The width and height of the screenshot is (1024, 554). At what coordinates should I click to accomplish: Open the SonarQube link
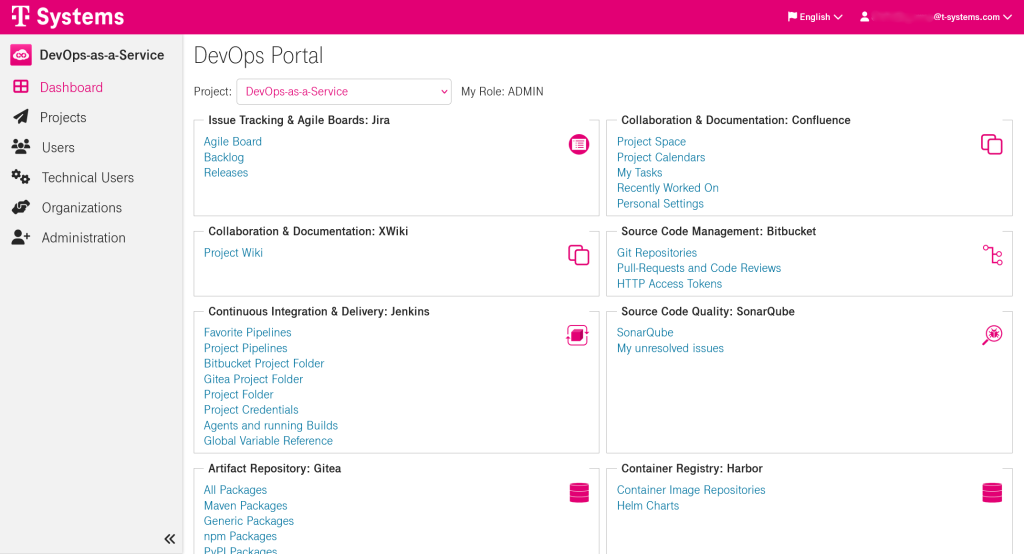[645, 332]
